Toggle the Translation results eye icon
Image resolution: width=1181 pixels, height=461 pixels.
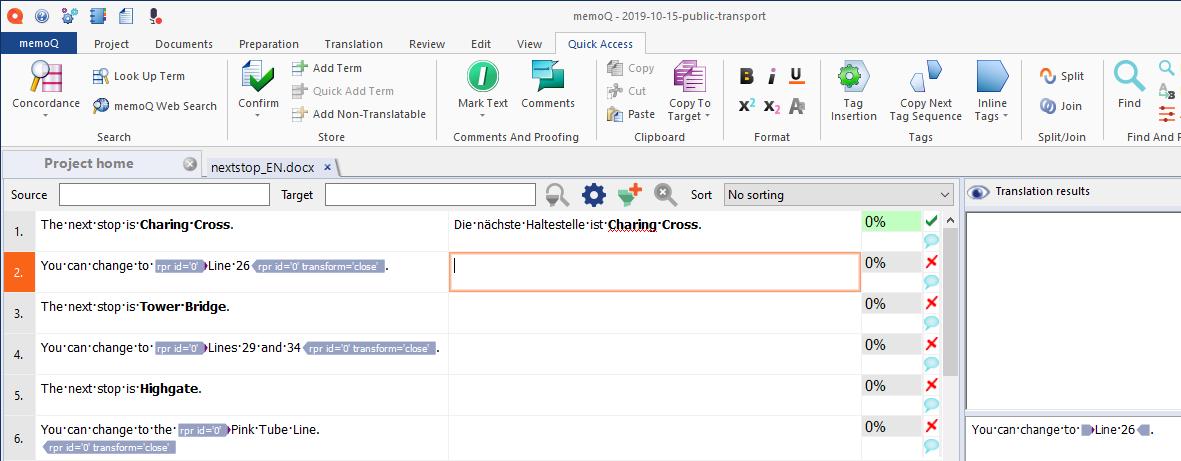(978, 191)
